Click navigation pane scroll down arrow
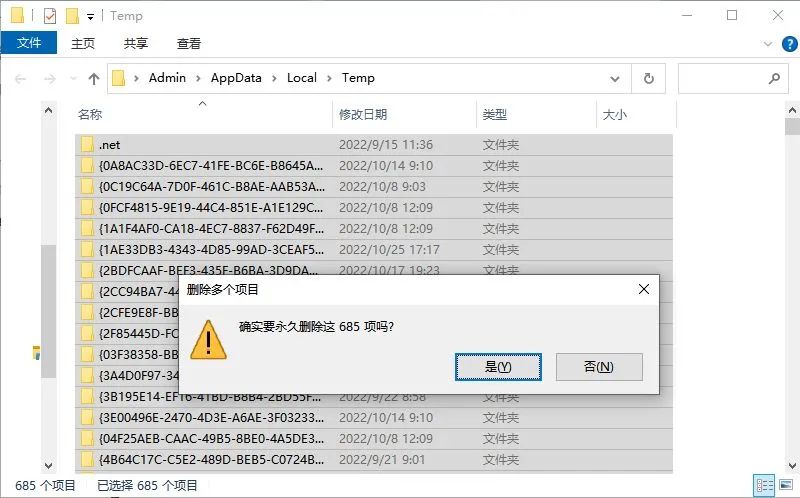This screenshot has width=800, height=498. [48, 465]
